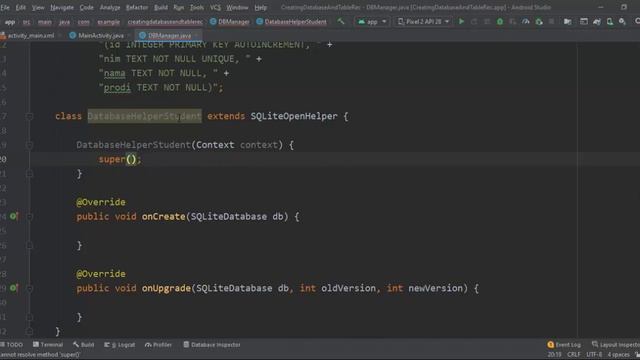Open the Refactor menu
The height and width of the screenshot is (360, 640).
137,7
